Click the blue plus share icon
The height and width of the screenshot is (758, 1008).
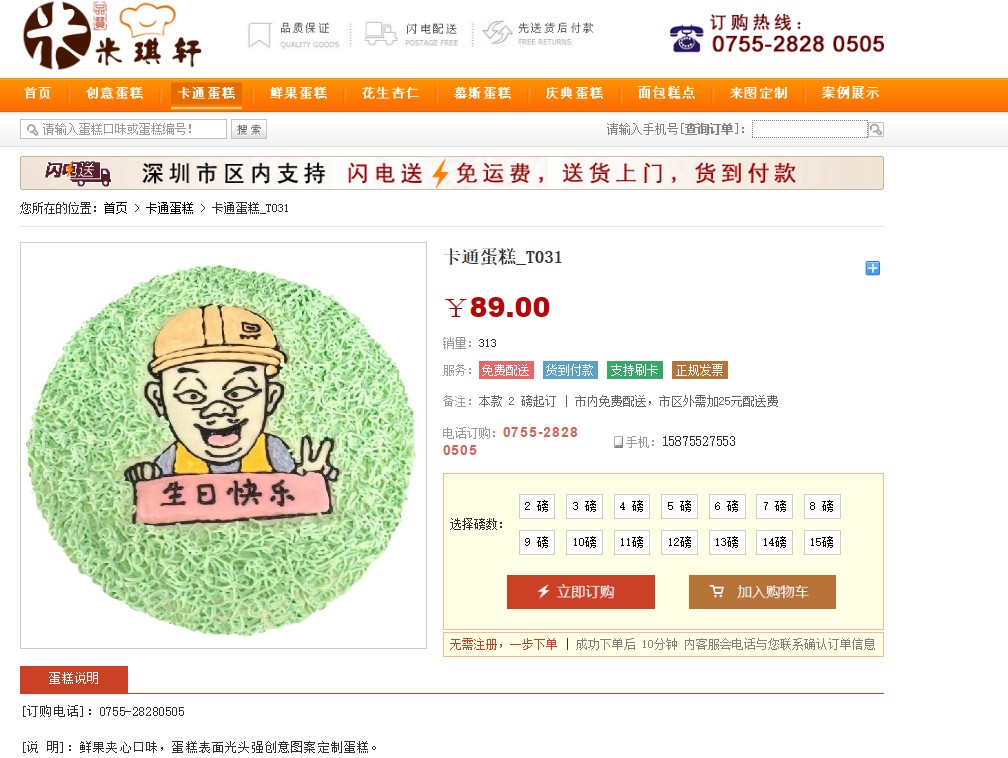tap(872, 268)
